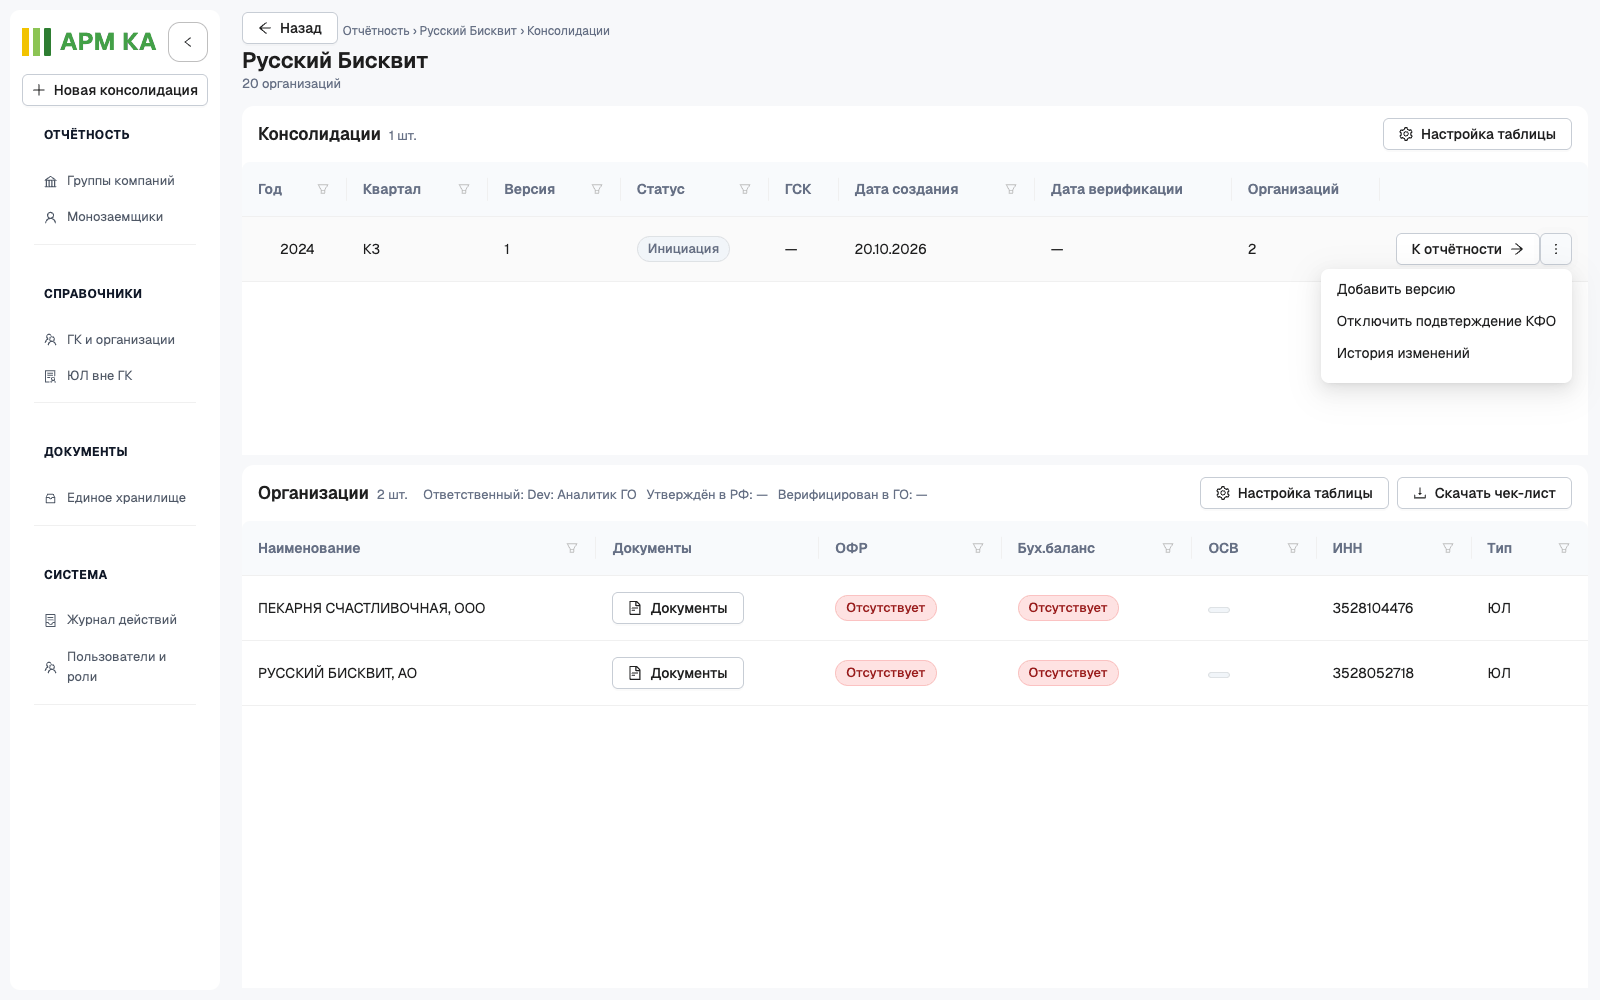Click Бух.баланс Отсутствует badge for РУССКИЙ БИСКВИТ

pos(1068,673)
